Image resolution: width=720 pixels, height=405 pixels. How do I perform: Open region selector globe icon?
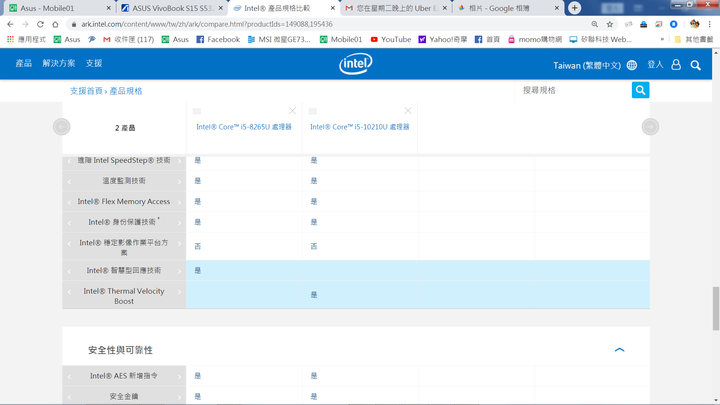click(632, 65)
